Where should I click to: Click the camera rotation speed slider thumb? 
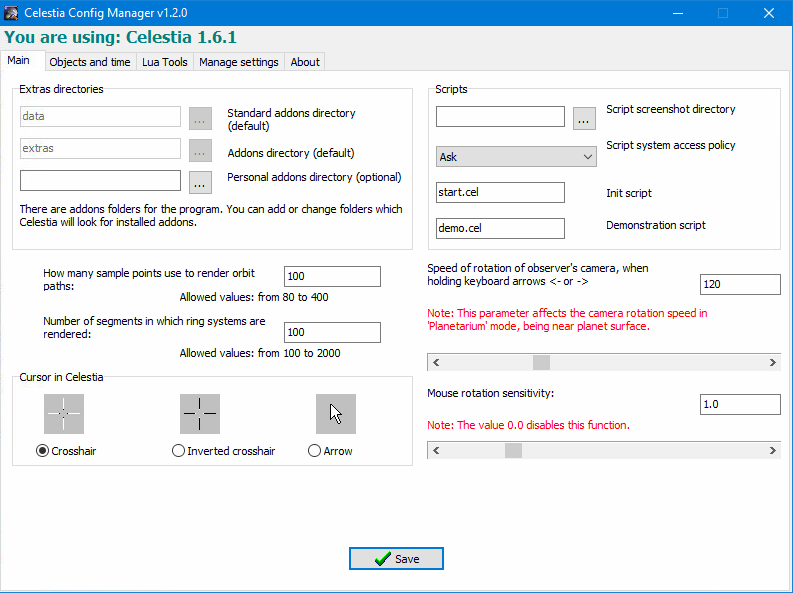[541, 362]
